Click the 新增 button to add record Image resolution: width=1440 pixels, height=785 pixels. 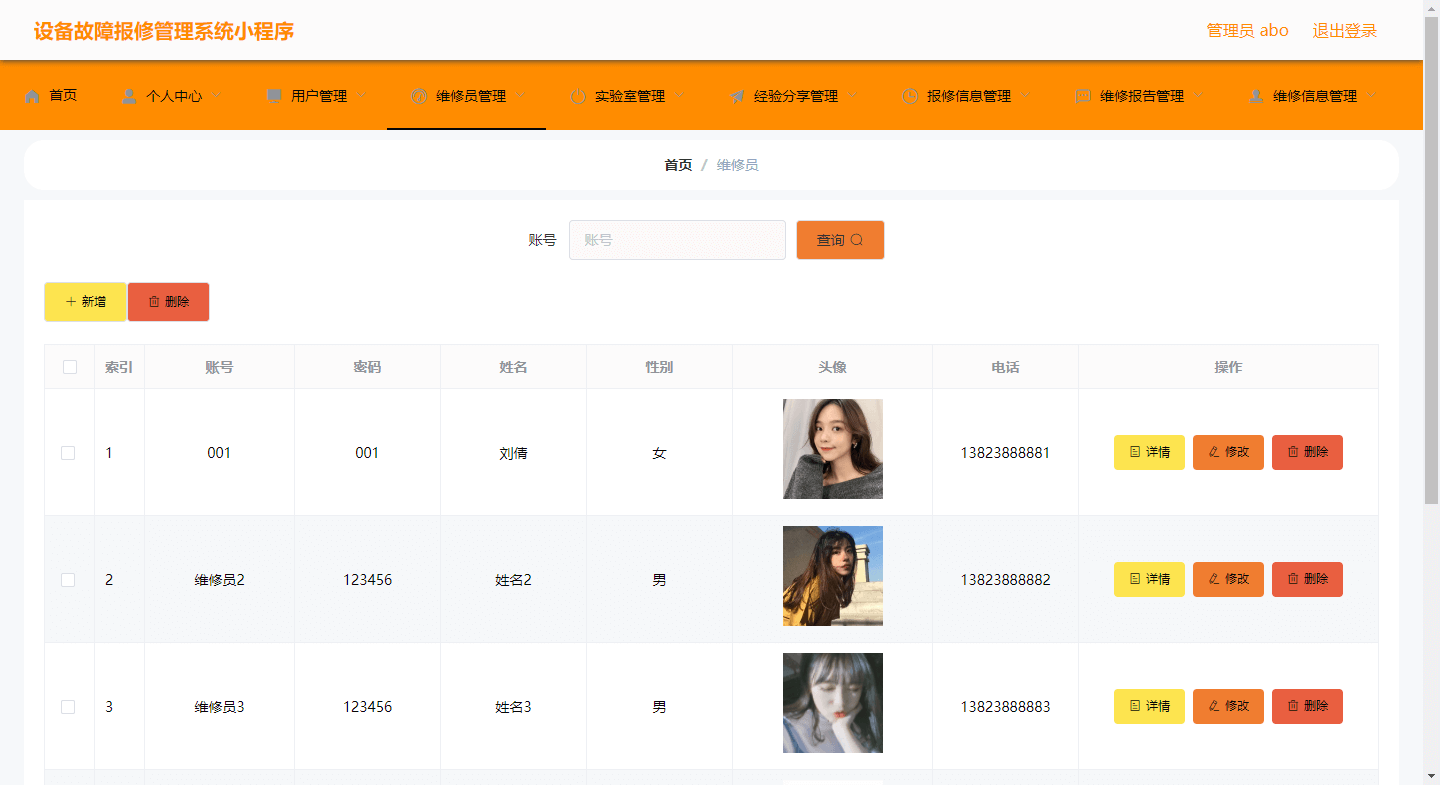point(85,301)
